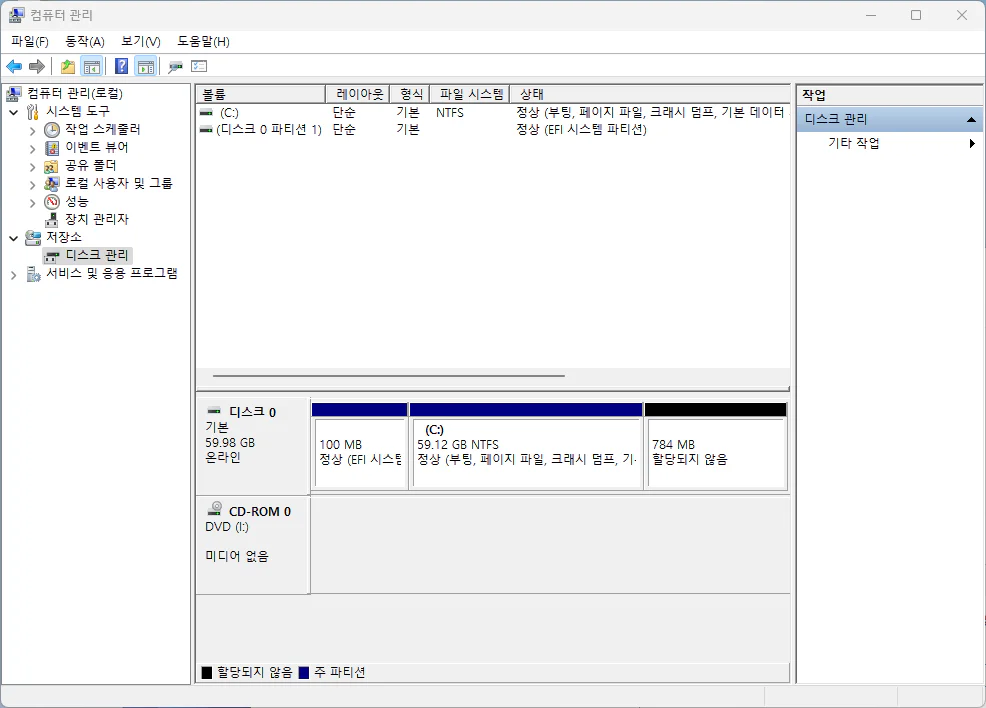Open the 보기(V) menu

click(x=141, y=41)
